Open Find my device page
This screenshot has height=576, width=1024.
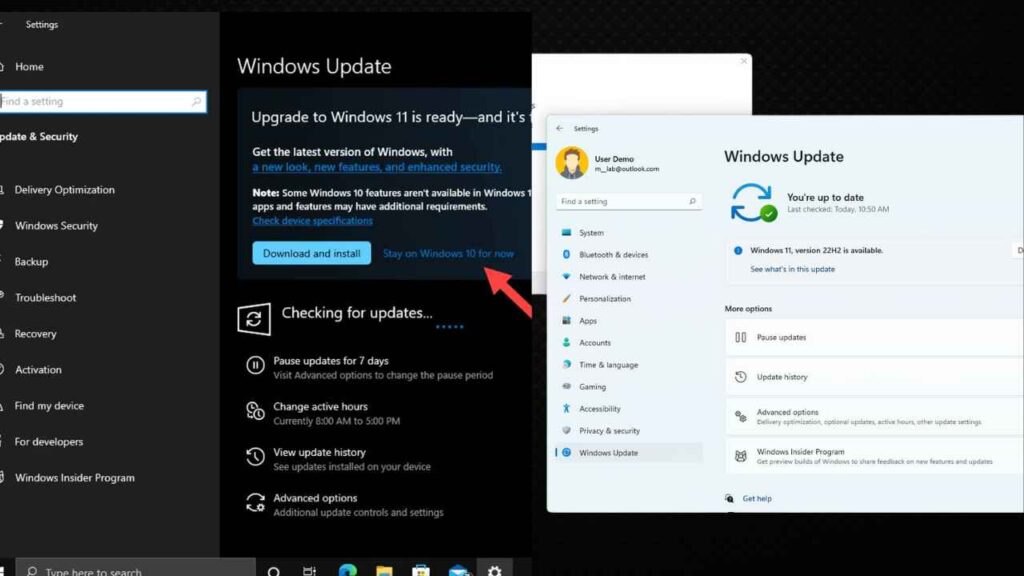(49, 406)
